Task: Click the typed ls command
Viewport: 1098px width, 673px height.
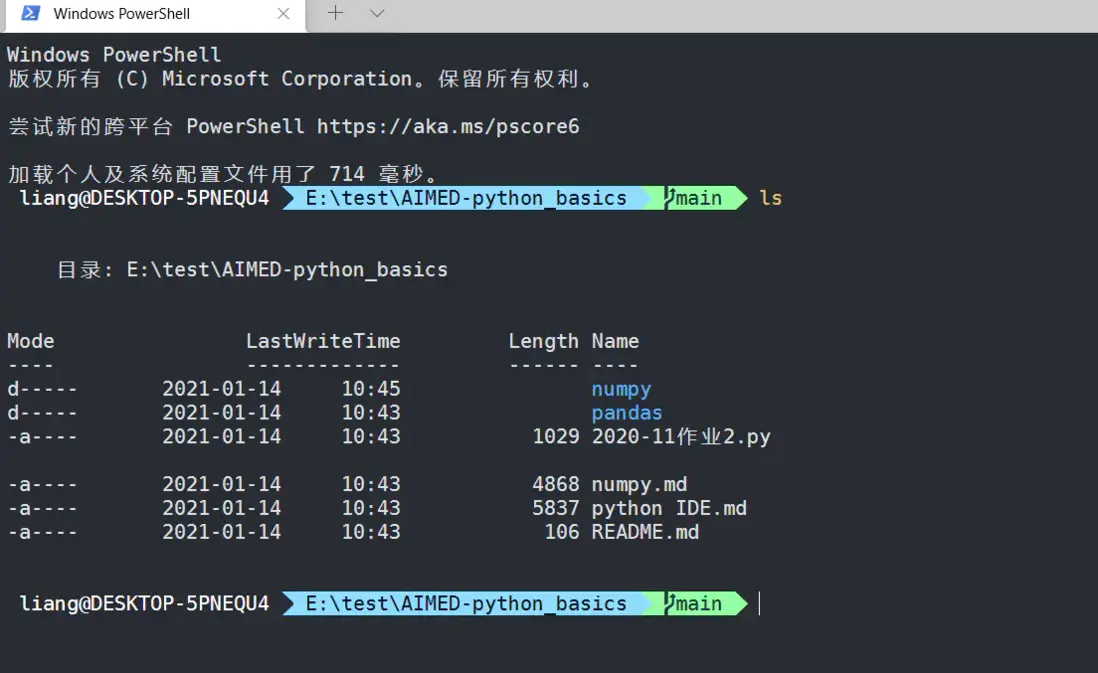Action: tap(770, 198)
